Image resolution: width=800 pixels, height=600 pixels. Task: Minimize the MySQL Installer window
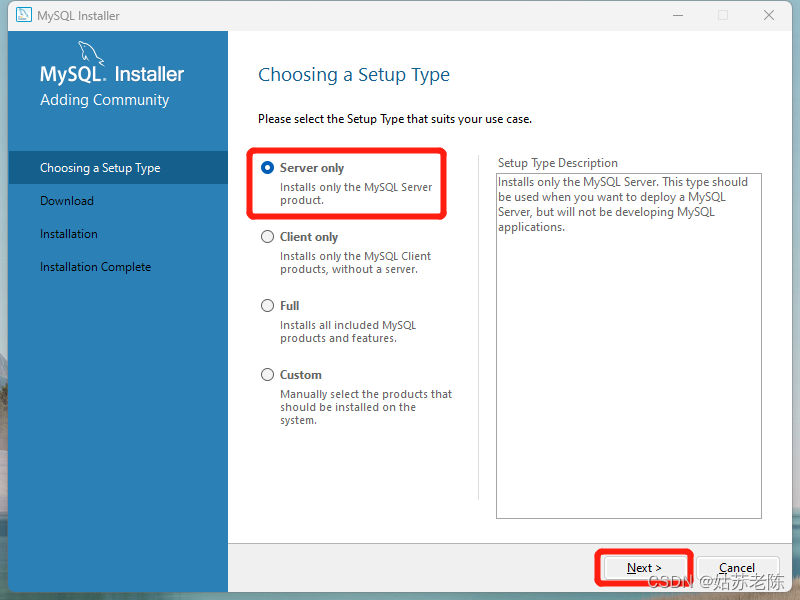click(678, 15)
